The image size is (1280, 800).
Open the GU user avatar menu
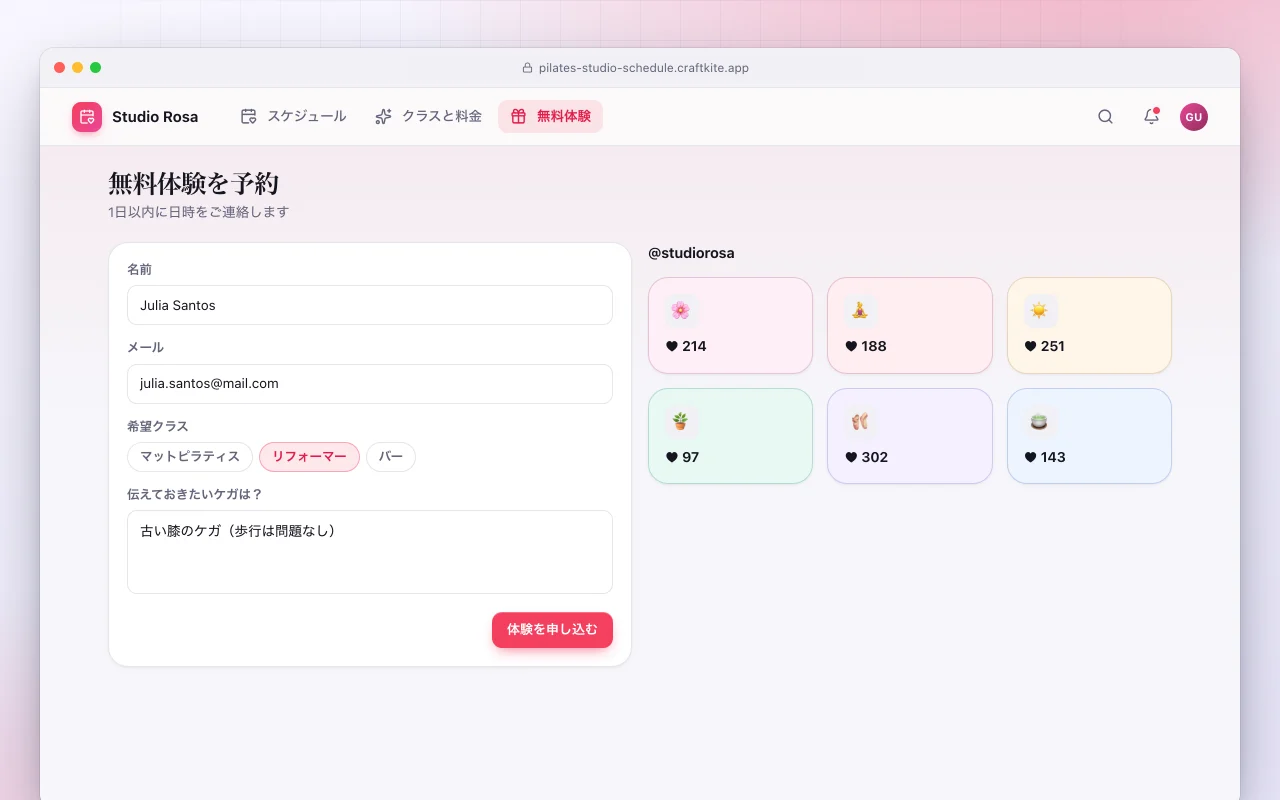(1194, 117)
